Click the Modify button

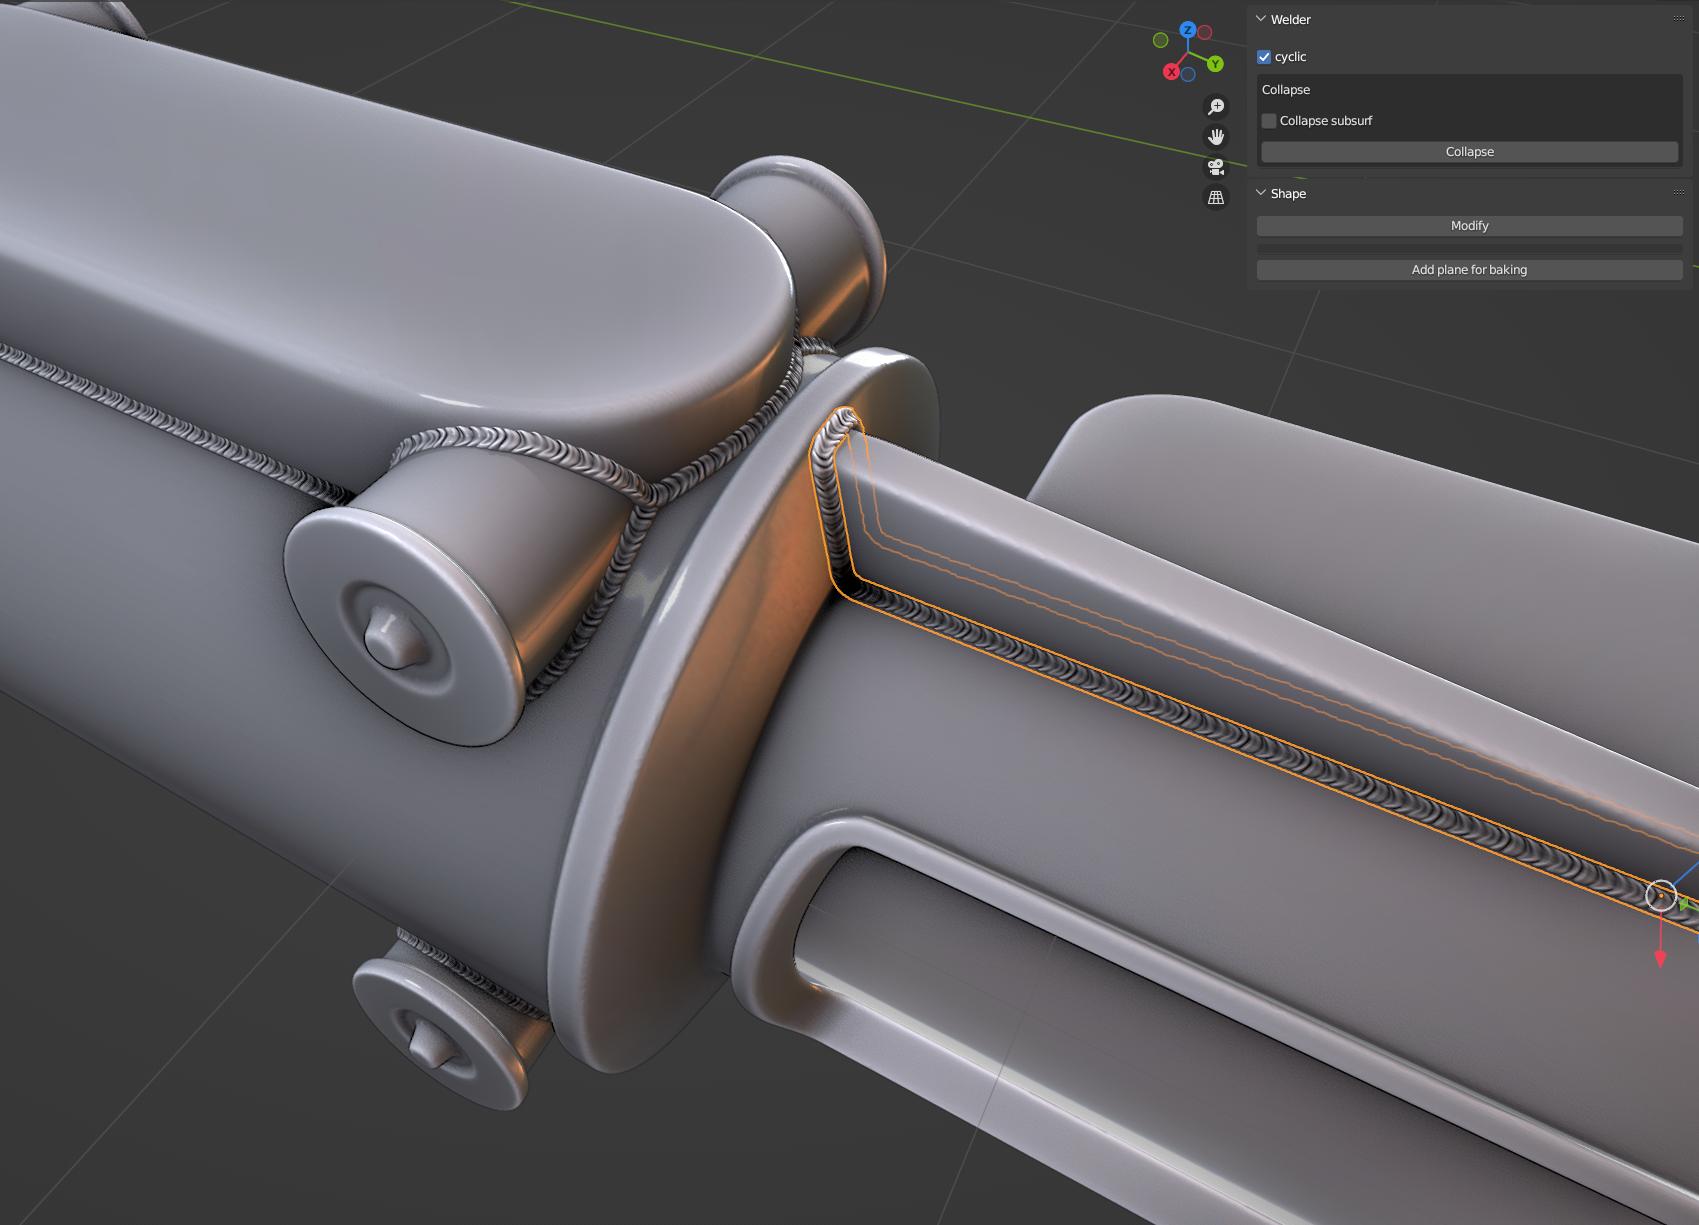click(1469, 226)
